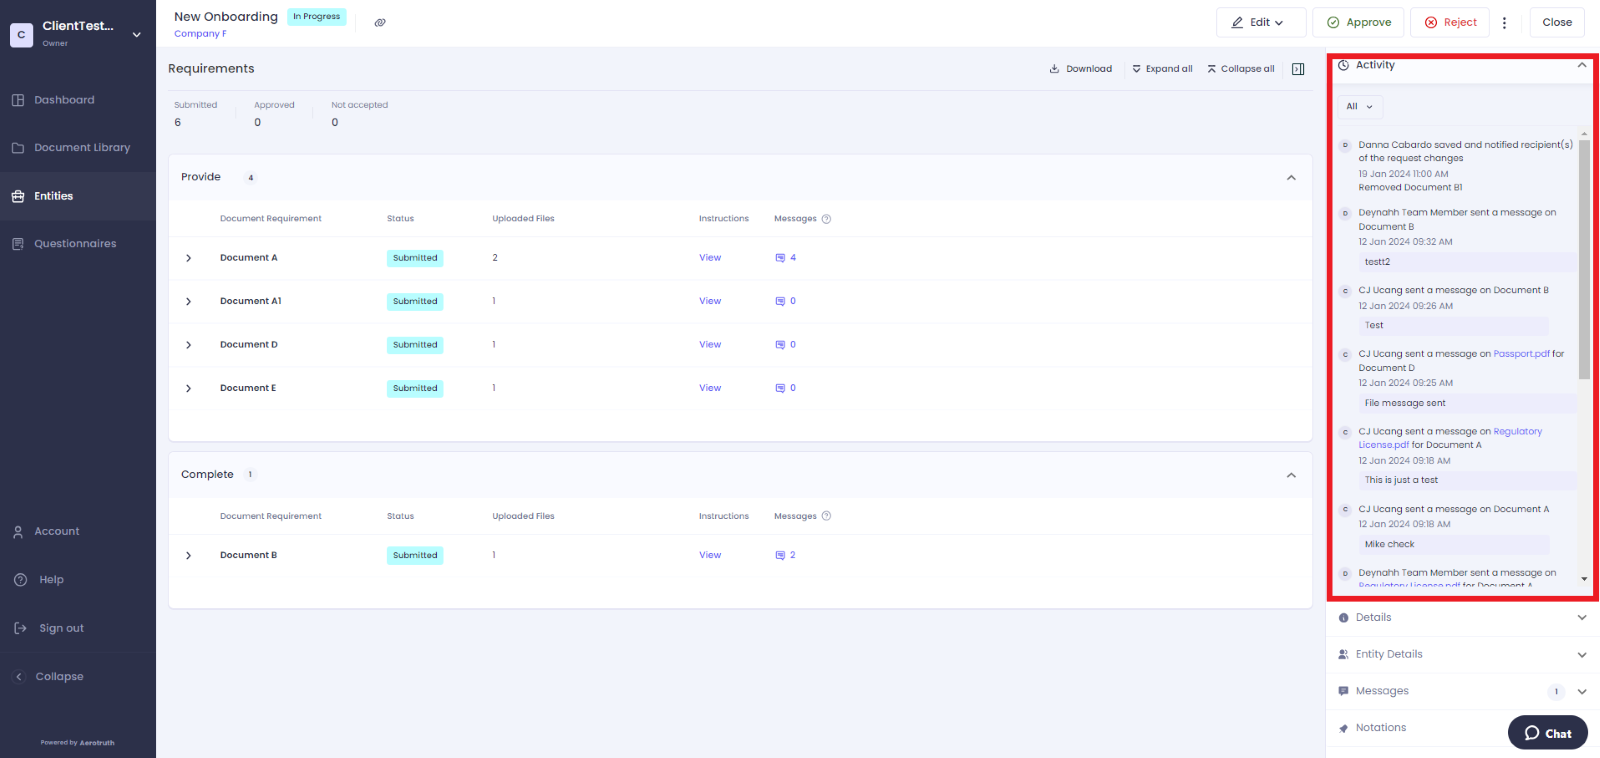Download the requirements
Screen dimensions: 1600x758
click(x=1080, y=69)
